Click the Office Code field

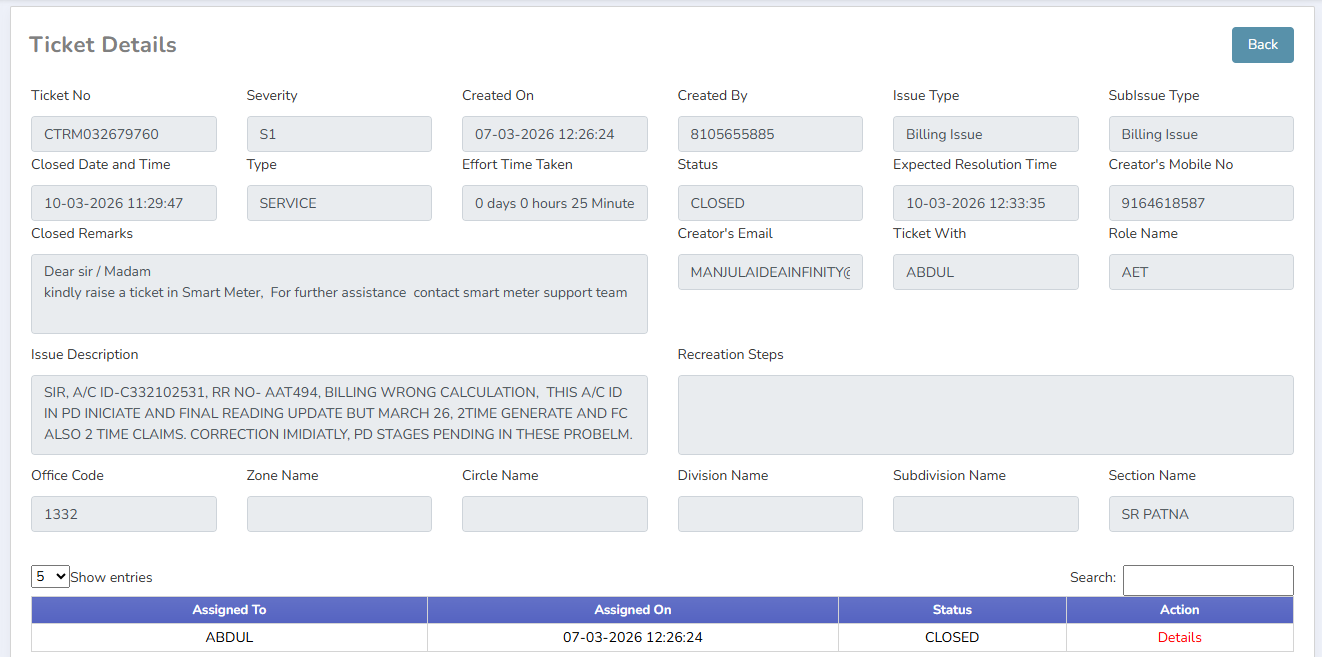pyautogui.click(x=124, y=514)
